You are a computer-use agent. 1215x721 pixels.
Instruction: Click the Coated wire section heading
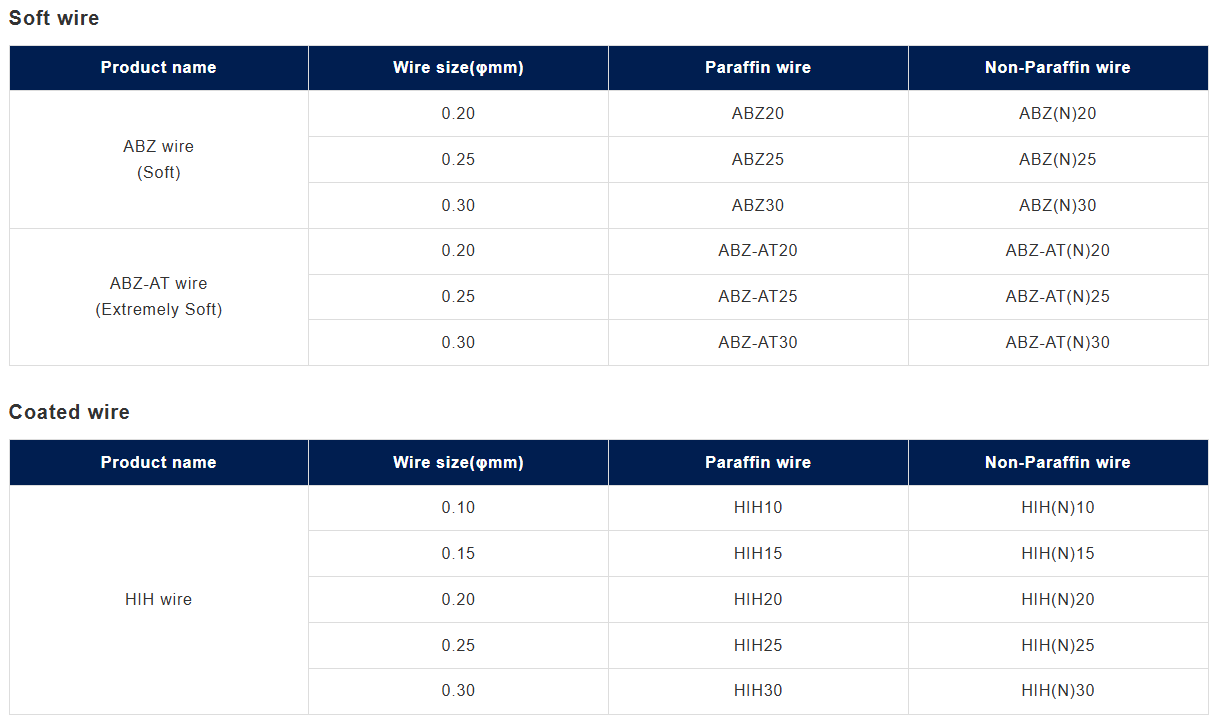pyautogui.click(x=69, y=412)
